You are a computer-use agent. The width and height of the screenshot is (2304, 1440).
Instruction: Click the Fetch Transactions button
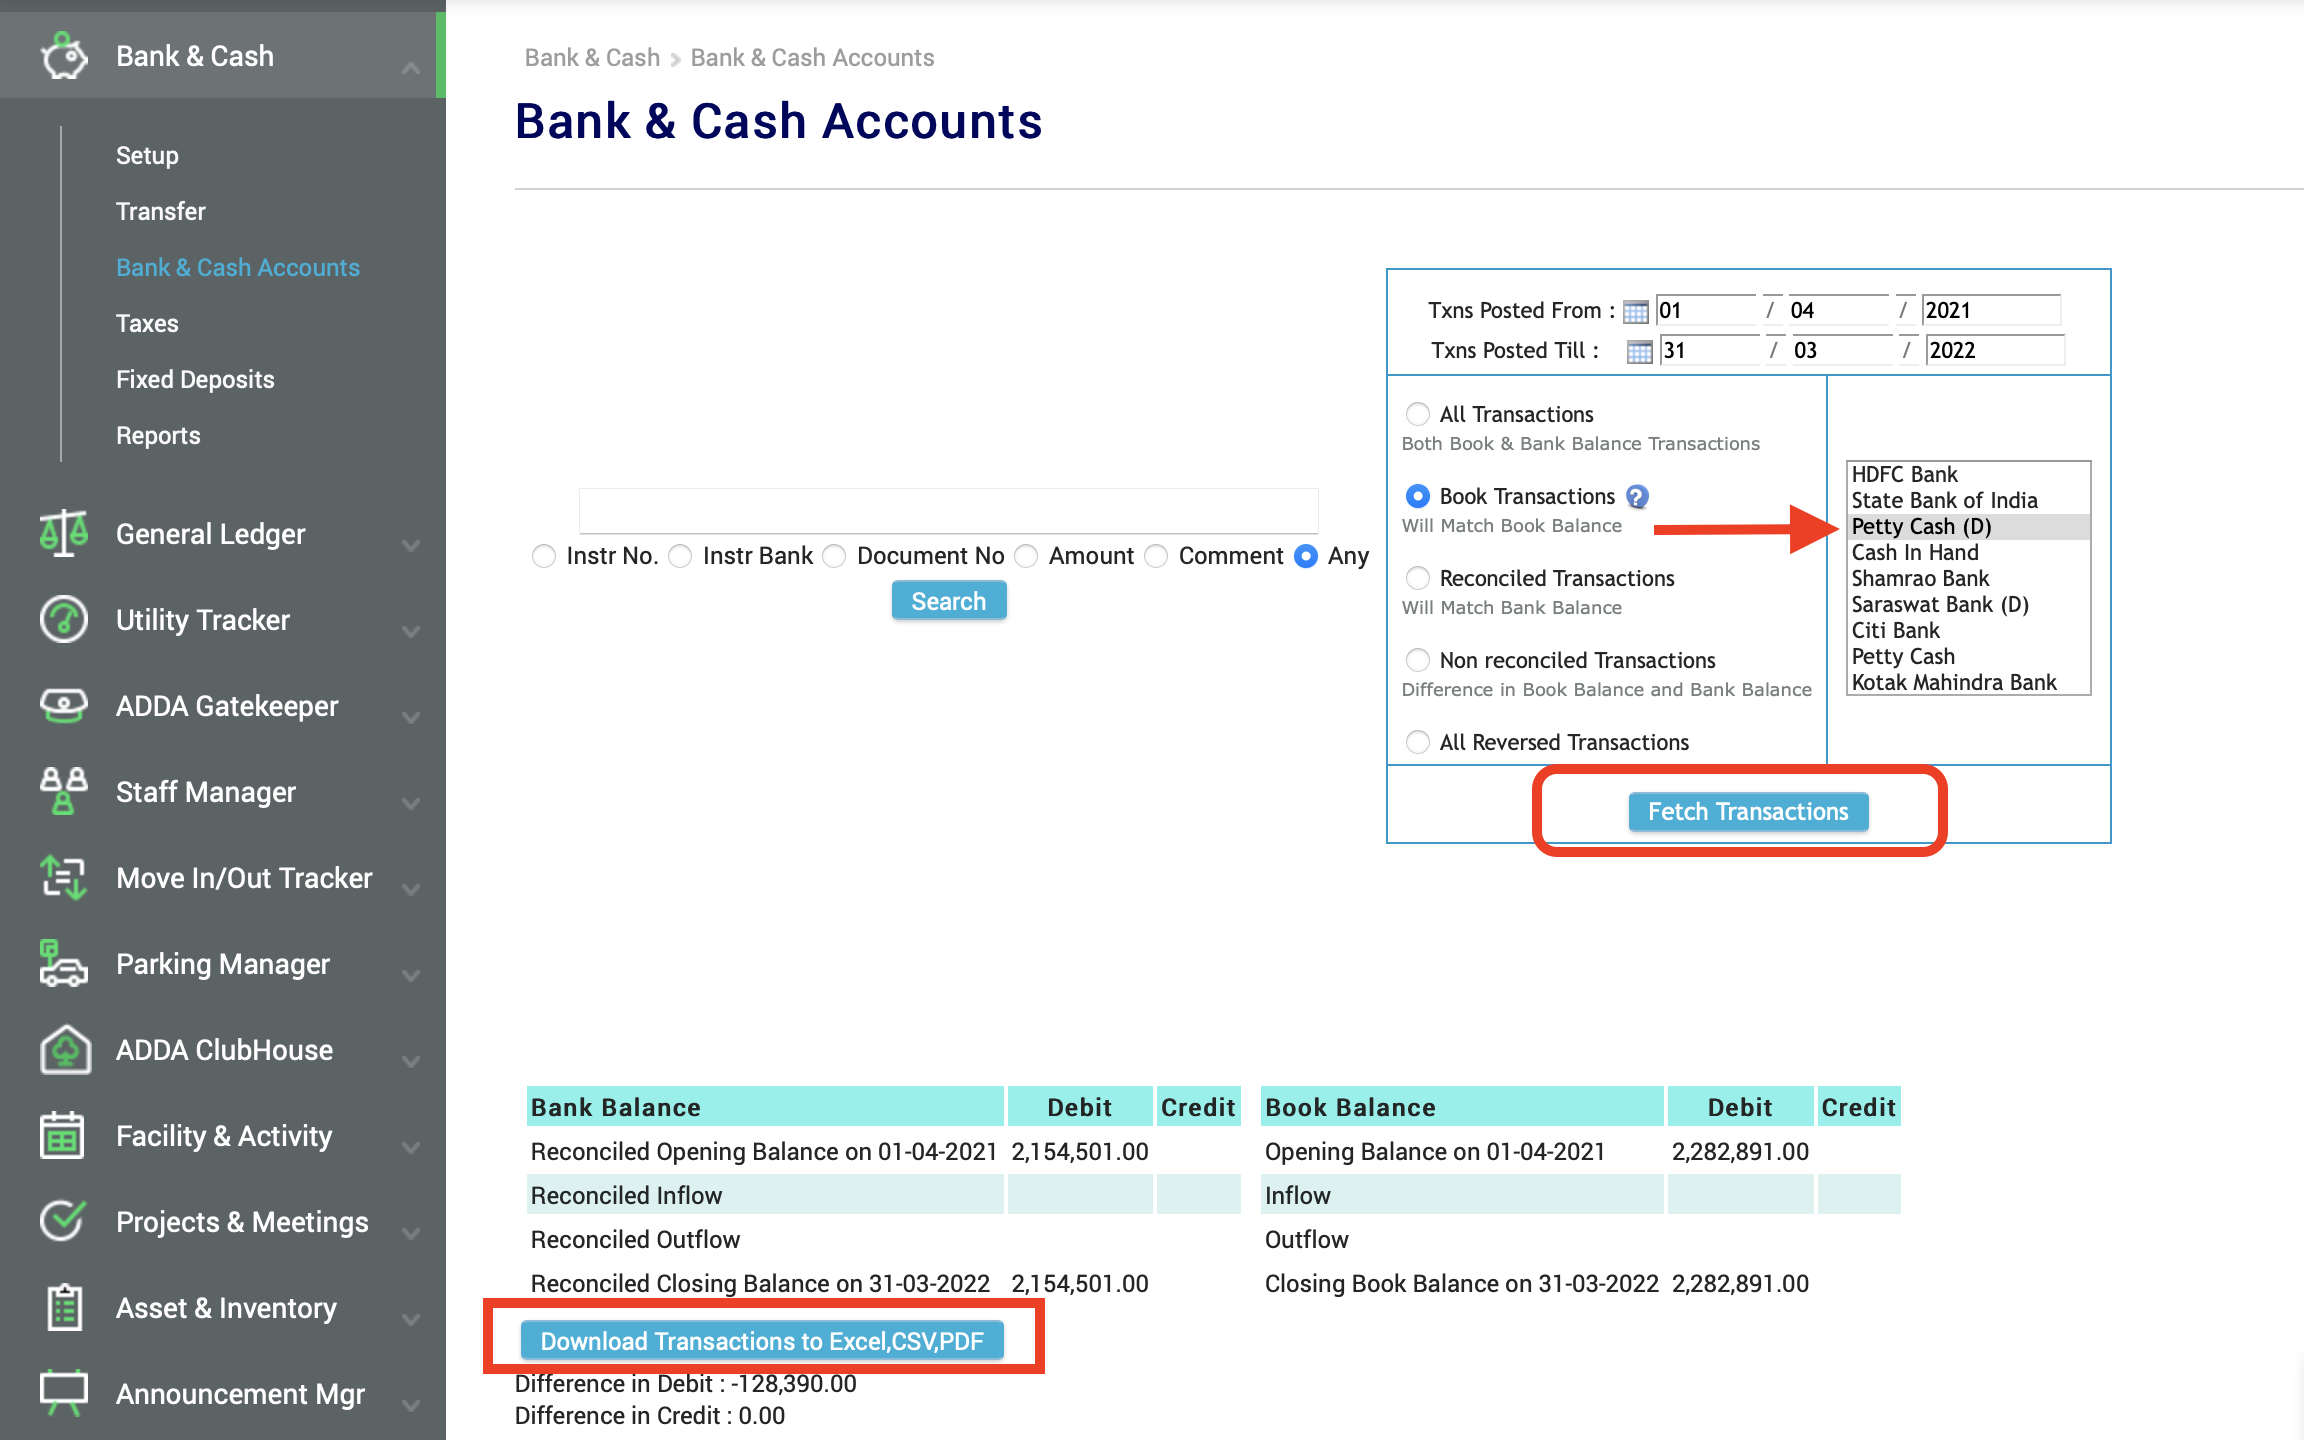[x=1747, y=811]
